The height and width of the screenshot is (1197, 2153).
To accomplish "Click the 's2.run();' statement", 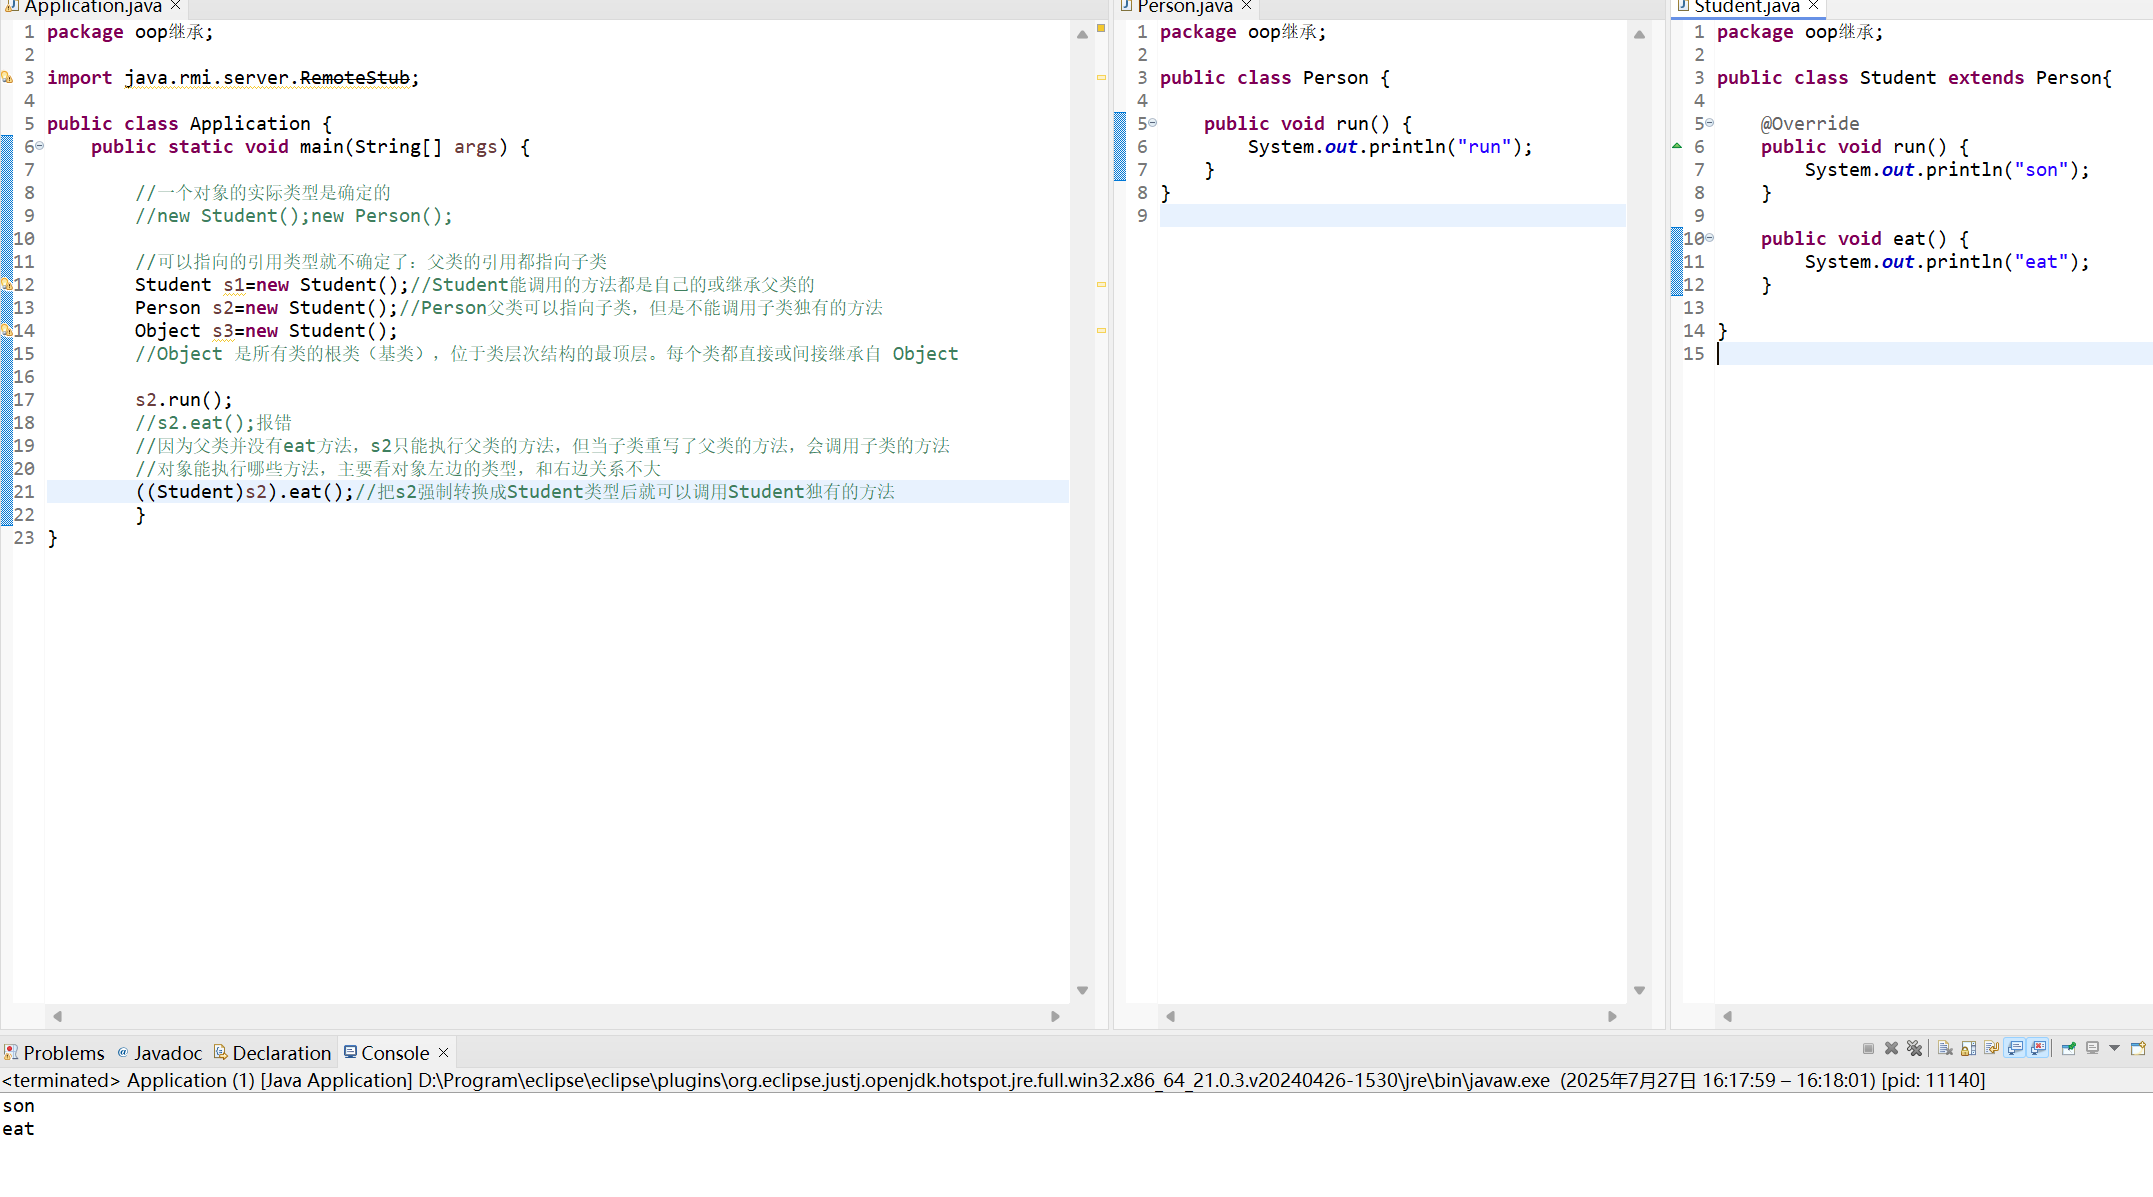I will (x=184, y=400).
